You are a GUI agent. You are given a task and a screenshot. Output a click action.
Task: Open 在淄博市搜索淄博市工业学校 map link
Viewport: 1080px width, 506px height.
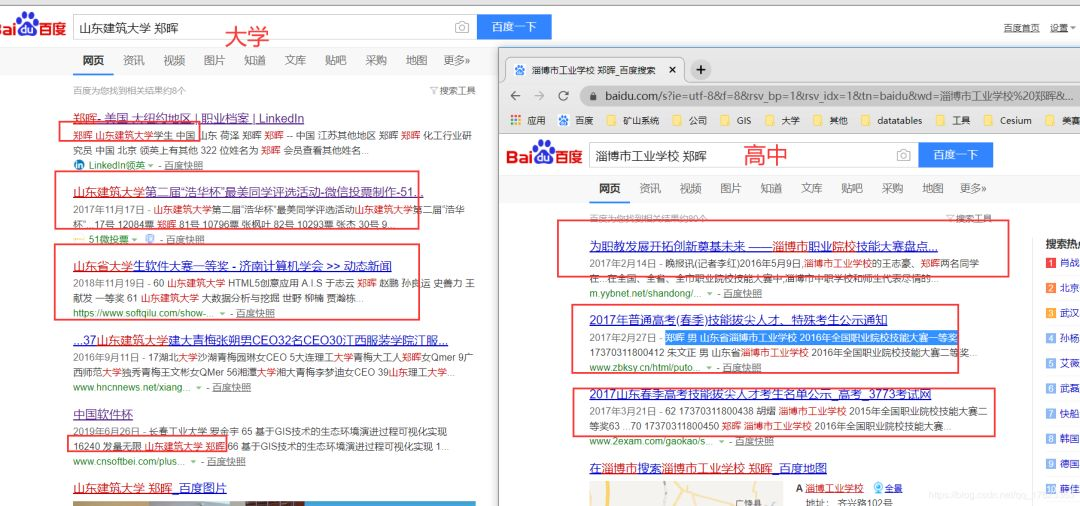708,468
